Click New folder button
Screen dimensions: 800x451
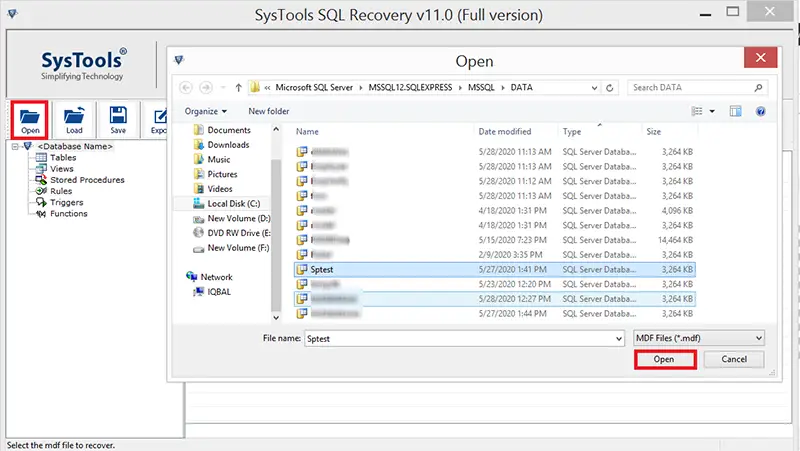[x=268, y=111]
